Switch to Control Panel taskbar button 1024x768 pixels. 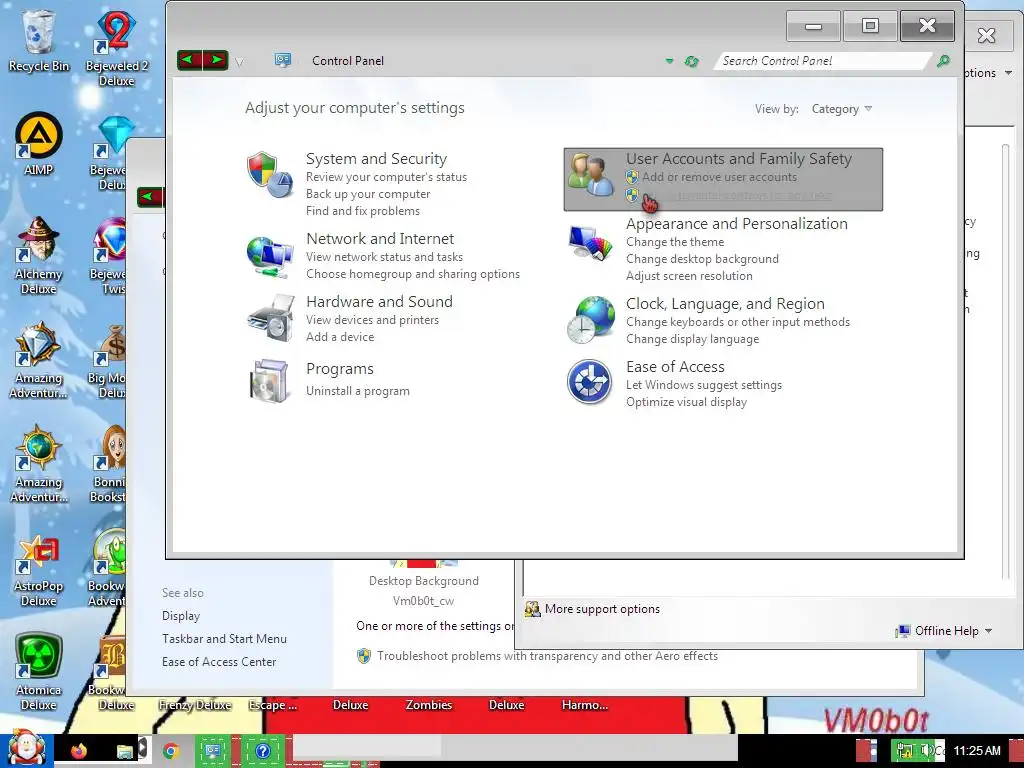213,751
